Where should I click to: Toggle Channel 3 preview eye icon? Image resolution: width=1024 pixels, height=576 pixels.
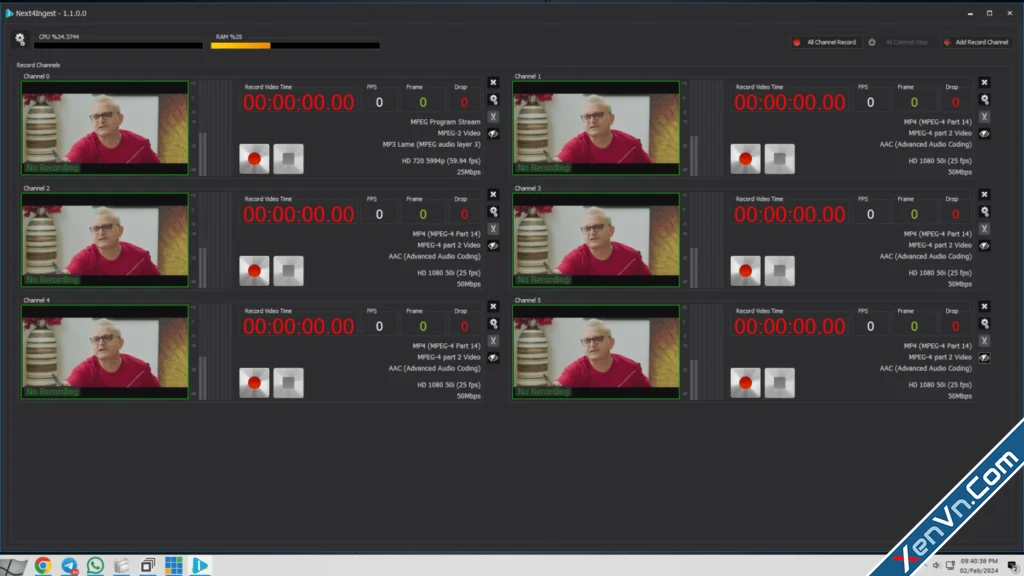984,246
